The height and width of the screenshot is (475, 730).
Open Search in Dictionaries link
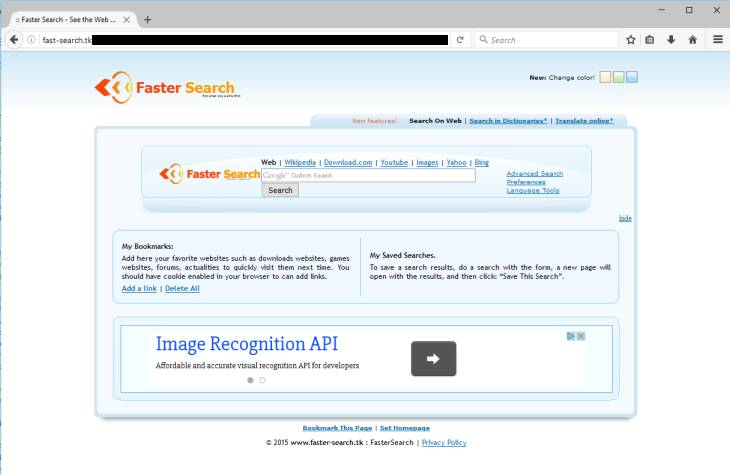pos(508,121)
